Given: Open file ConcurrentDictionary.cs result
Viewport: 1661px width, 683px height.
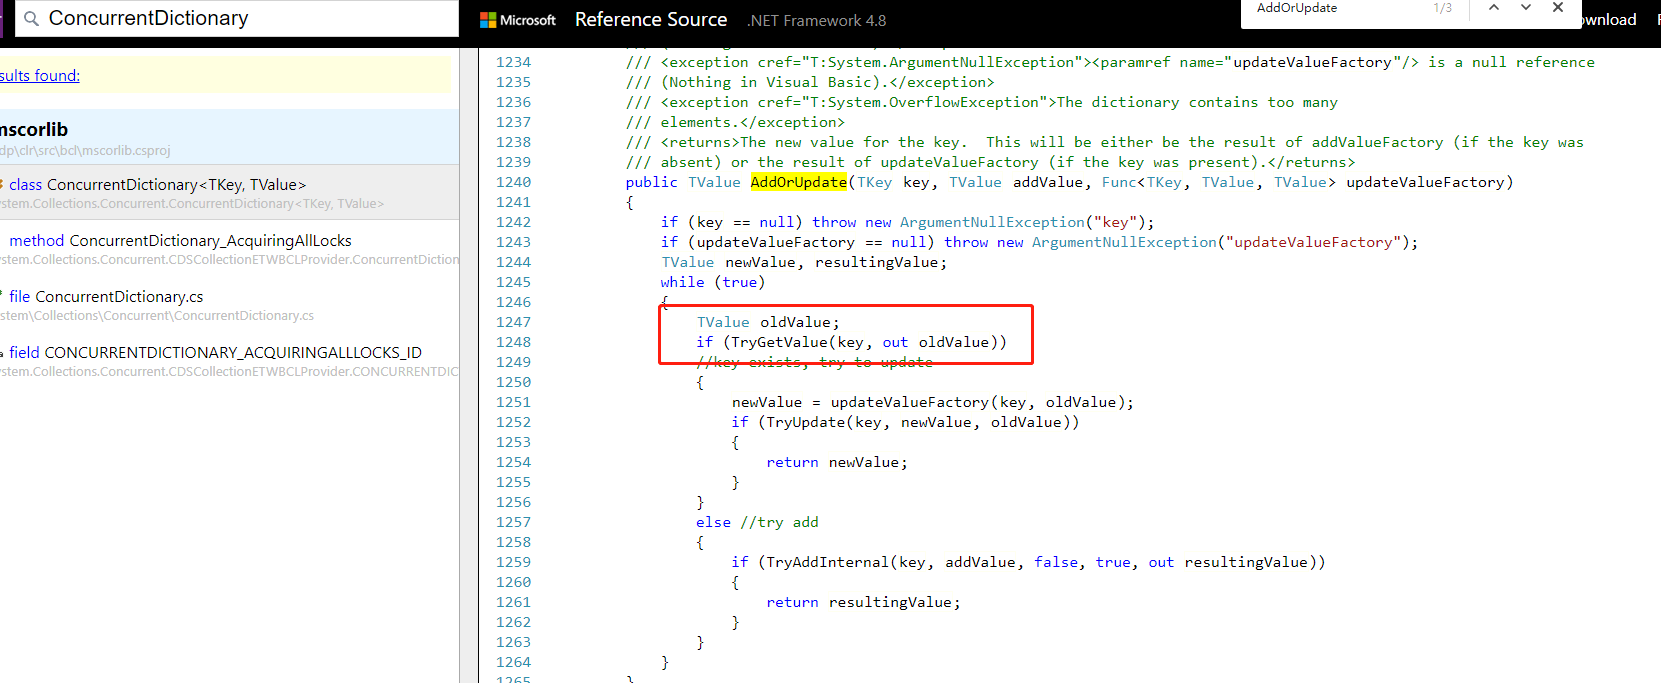Looking at the screenshot, I should pos(229,305).
